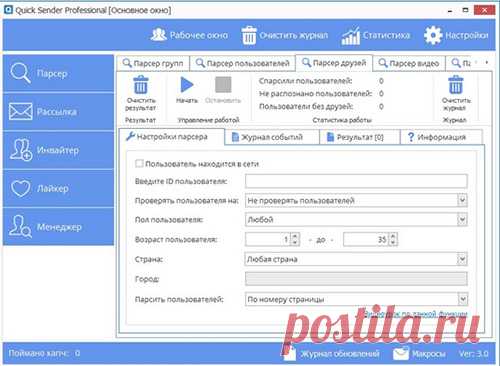Switch to Парсер групп tab
The height and width of the screenshot is (366, 500).
tap(153, 63)
